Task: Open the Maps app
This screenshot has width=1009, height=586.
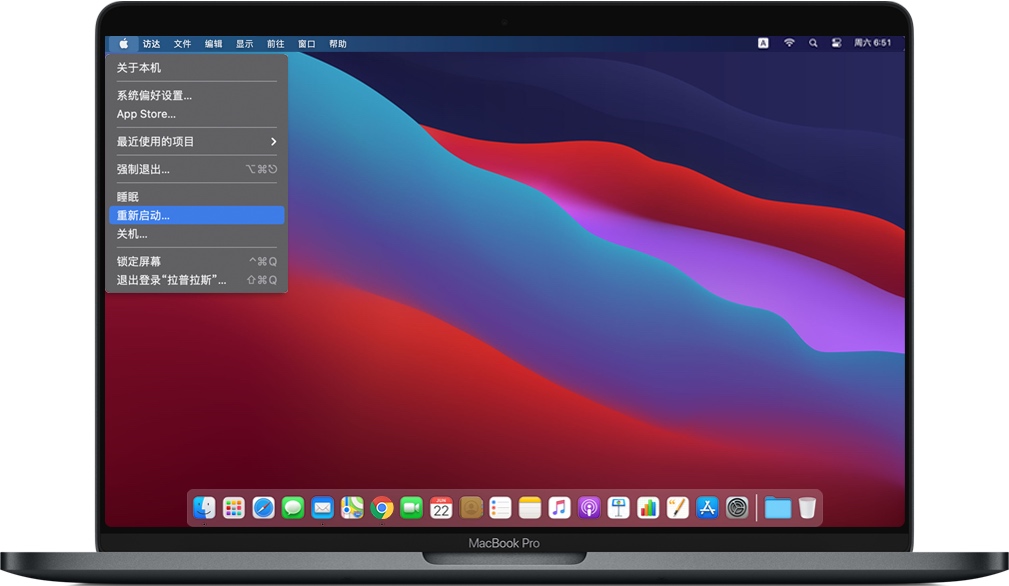Action: tap(352, 507)
